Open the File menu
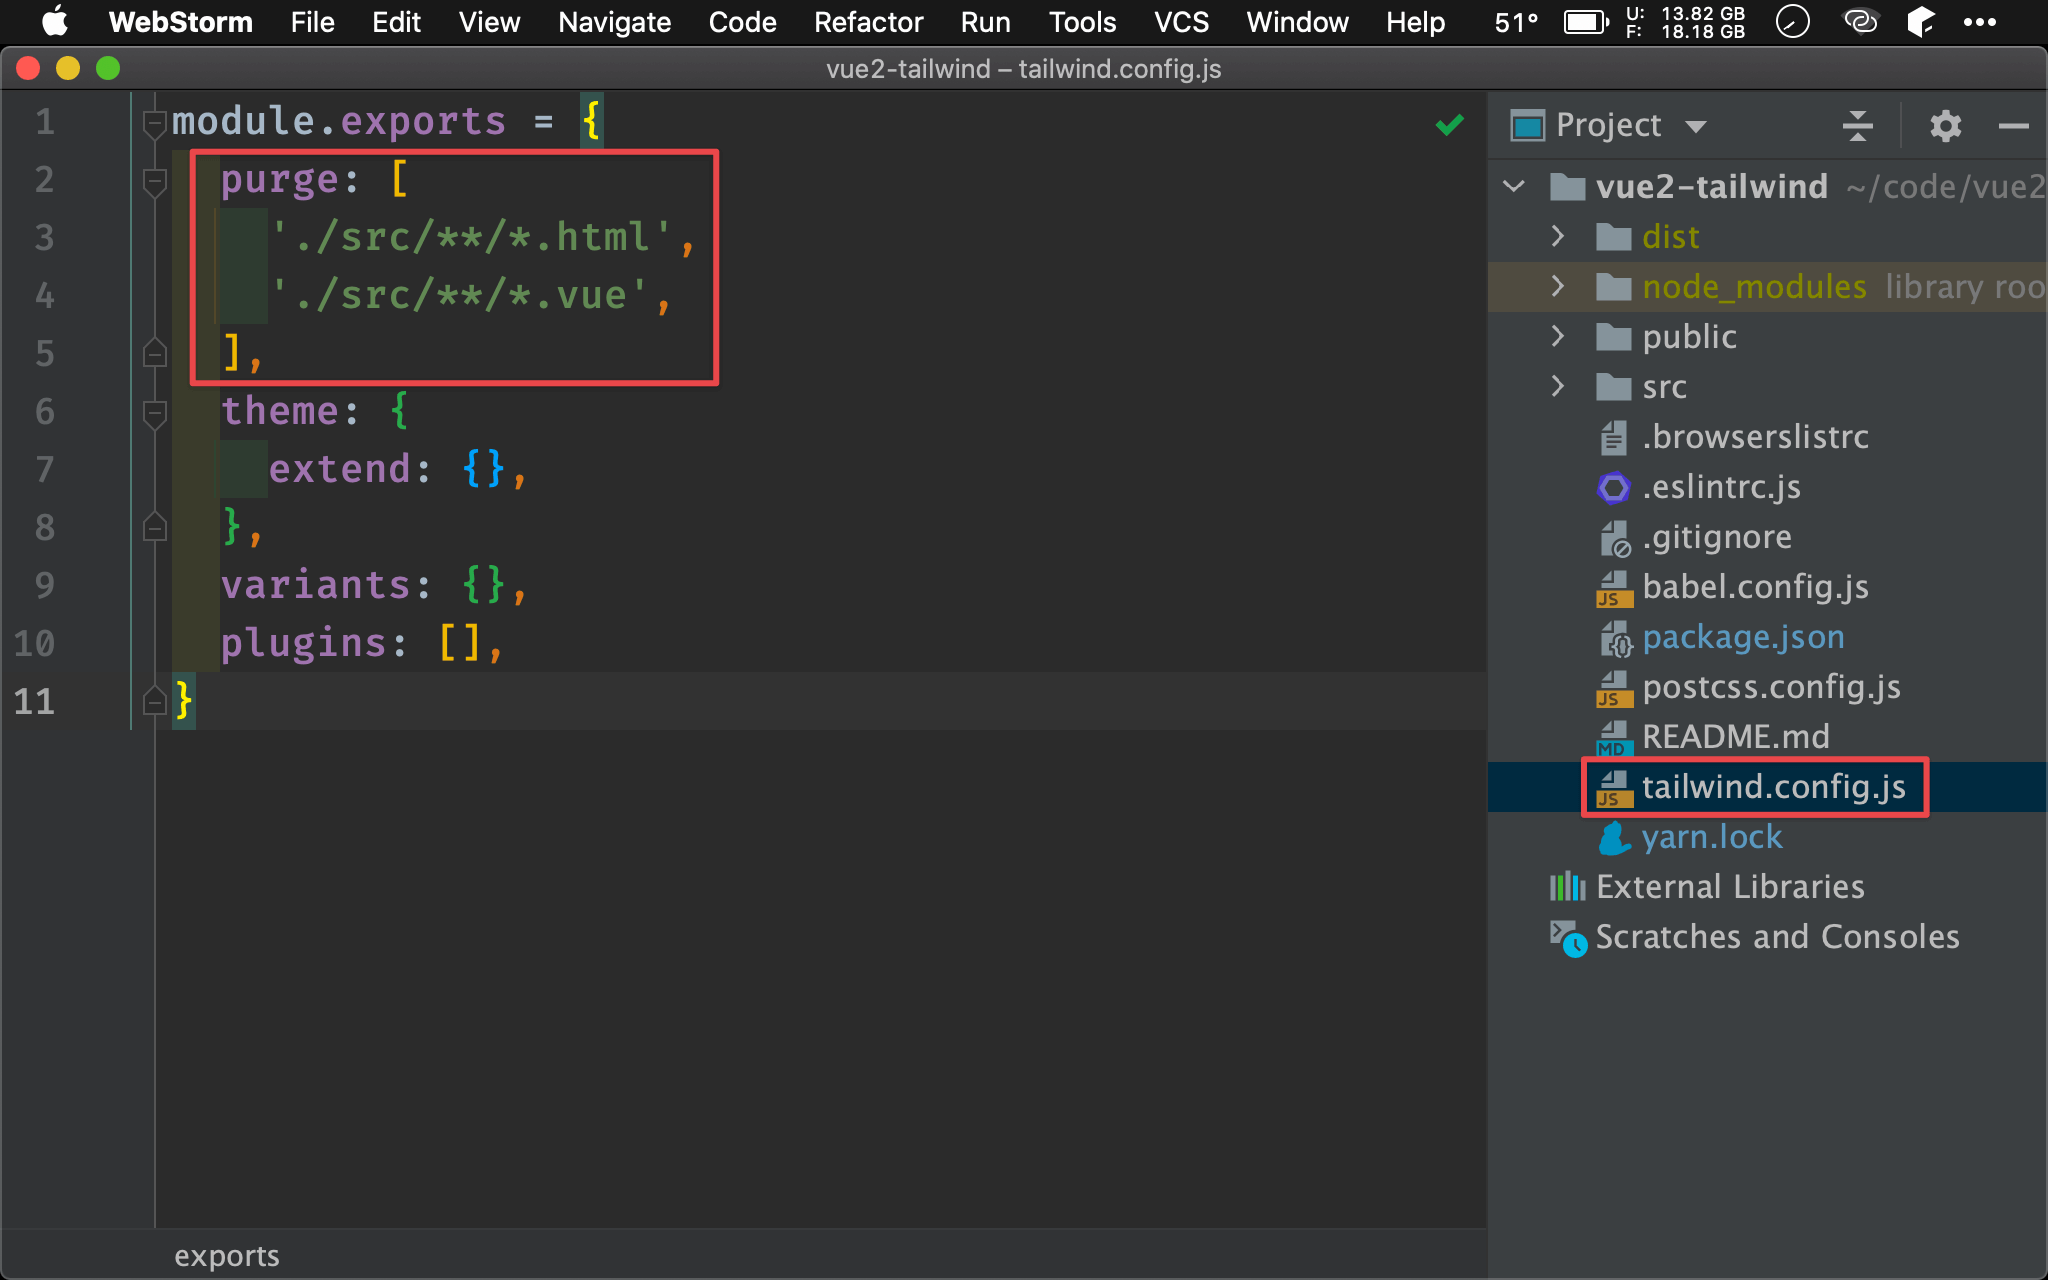 [312, 22]
